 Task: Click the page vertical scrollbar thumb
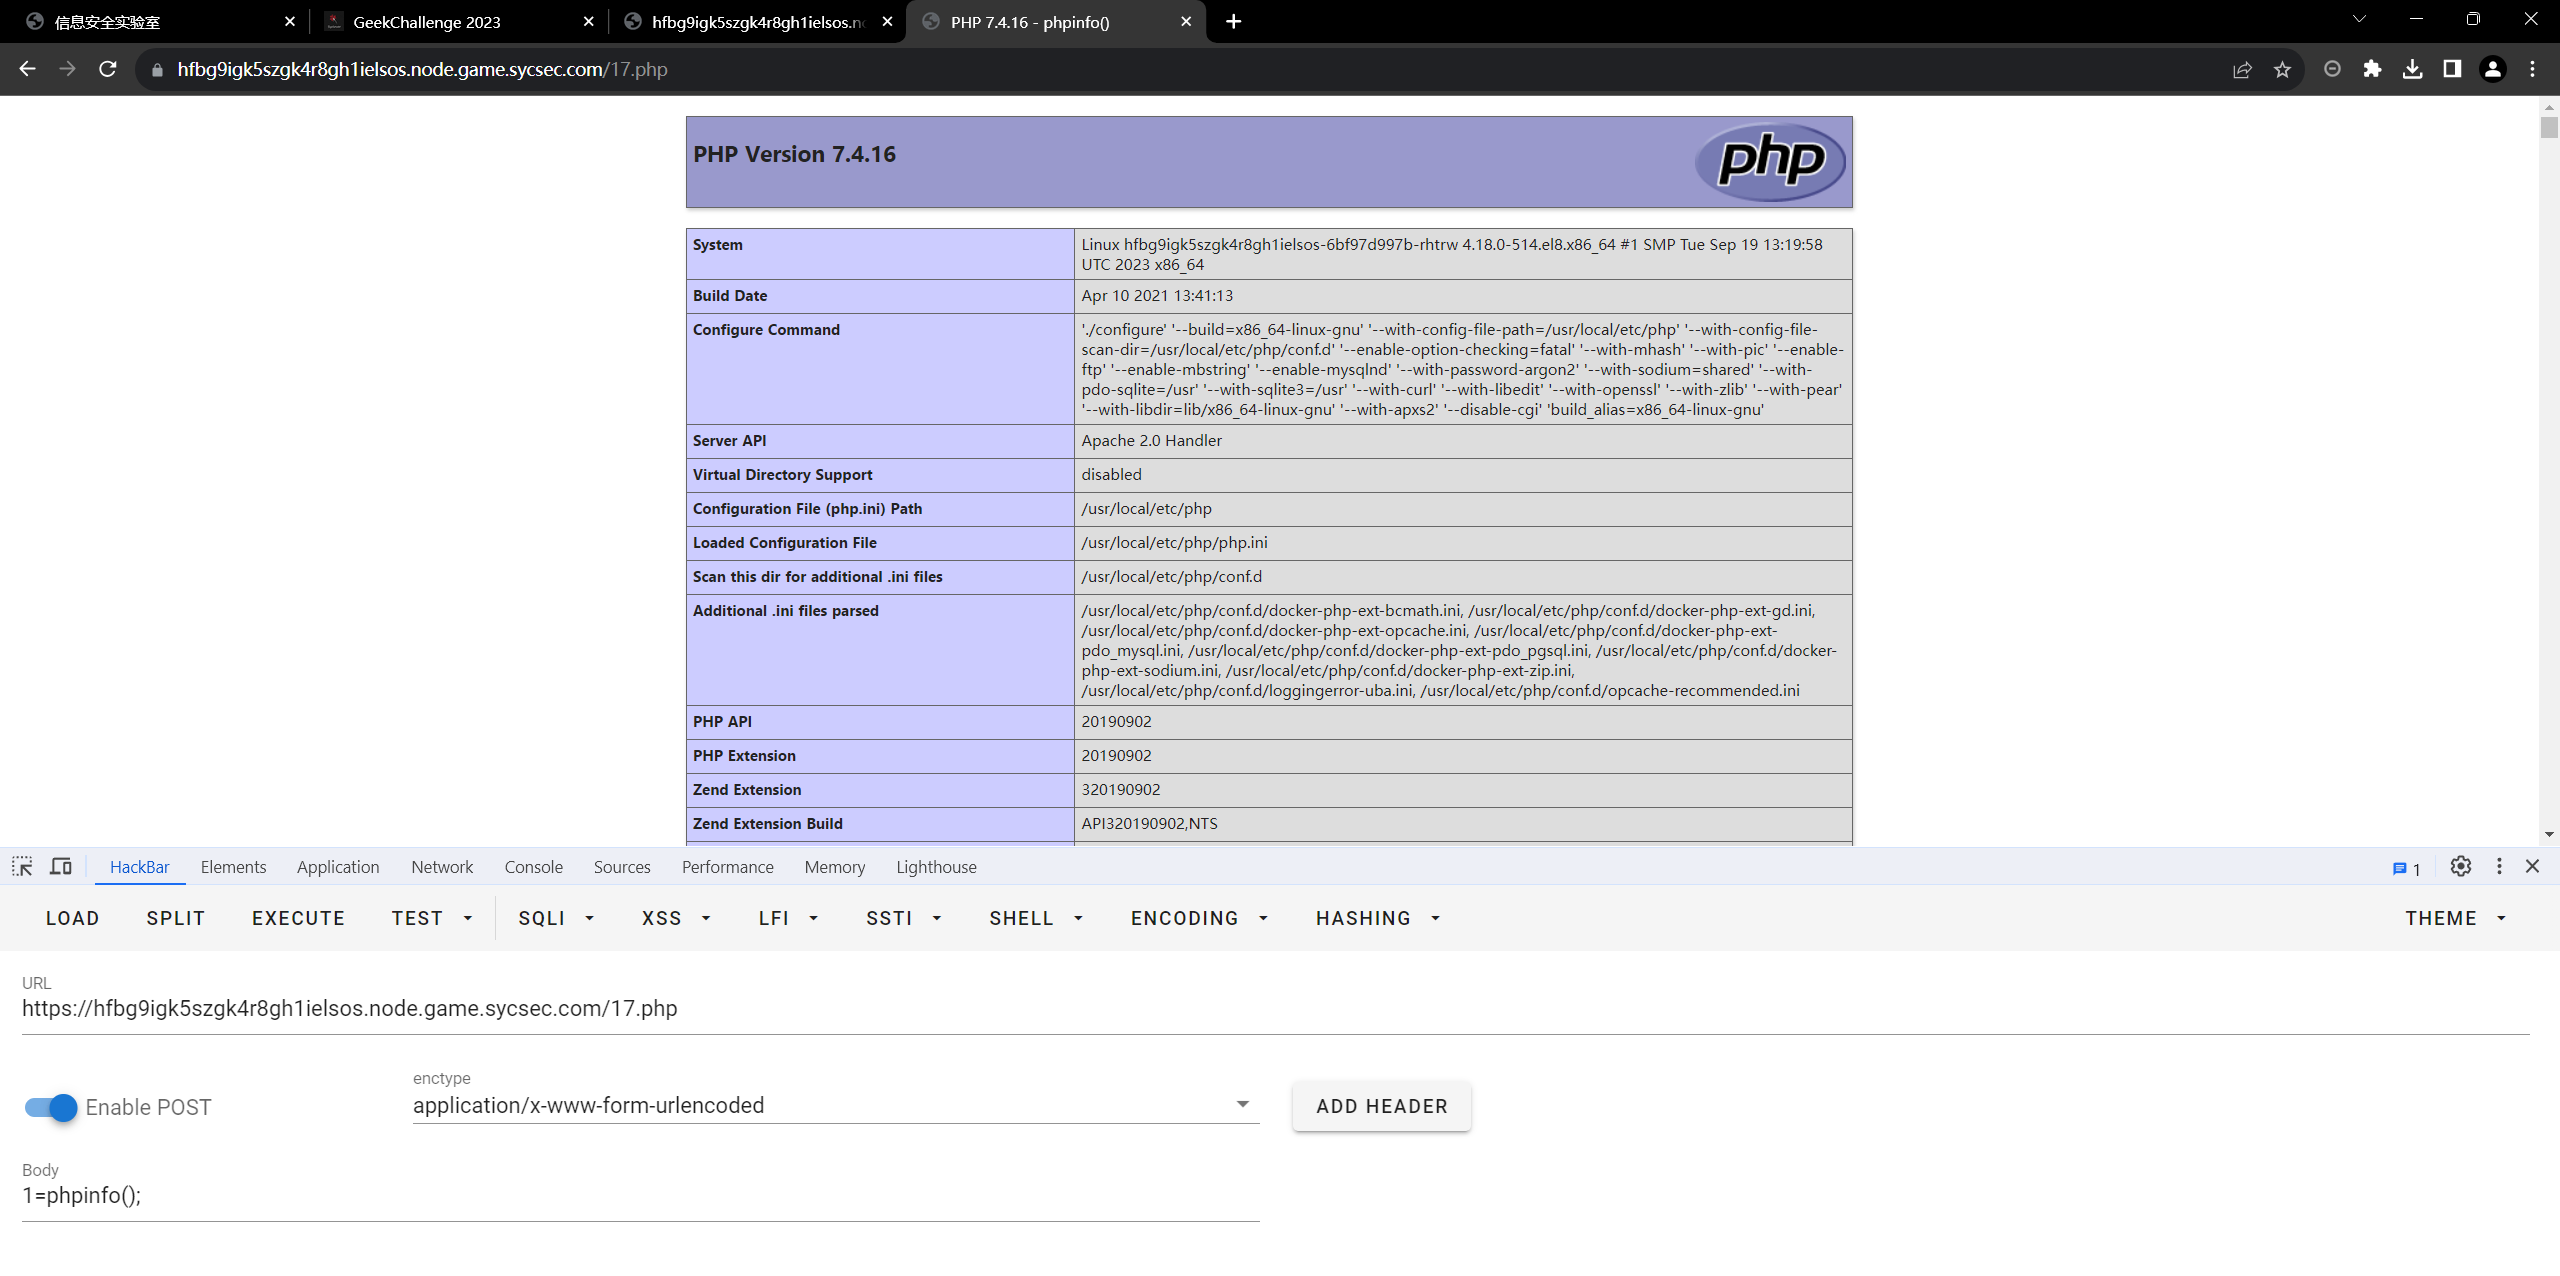2549,128
